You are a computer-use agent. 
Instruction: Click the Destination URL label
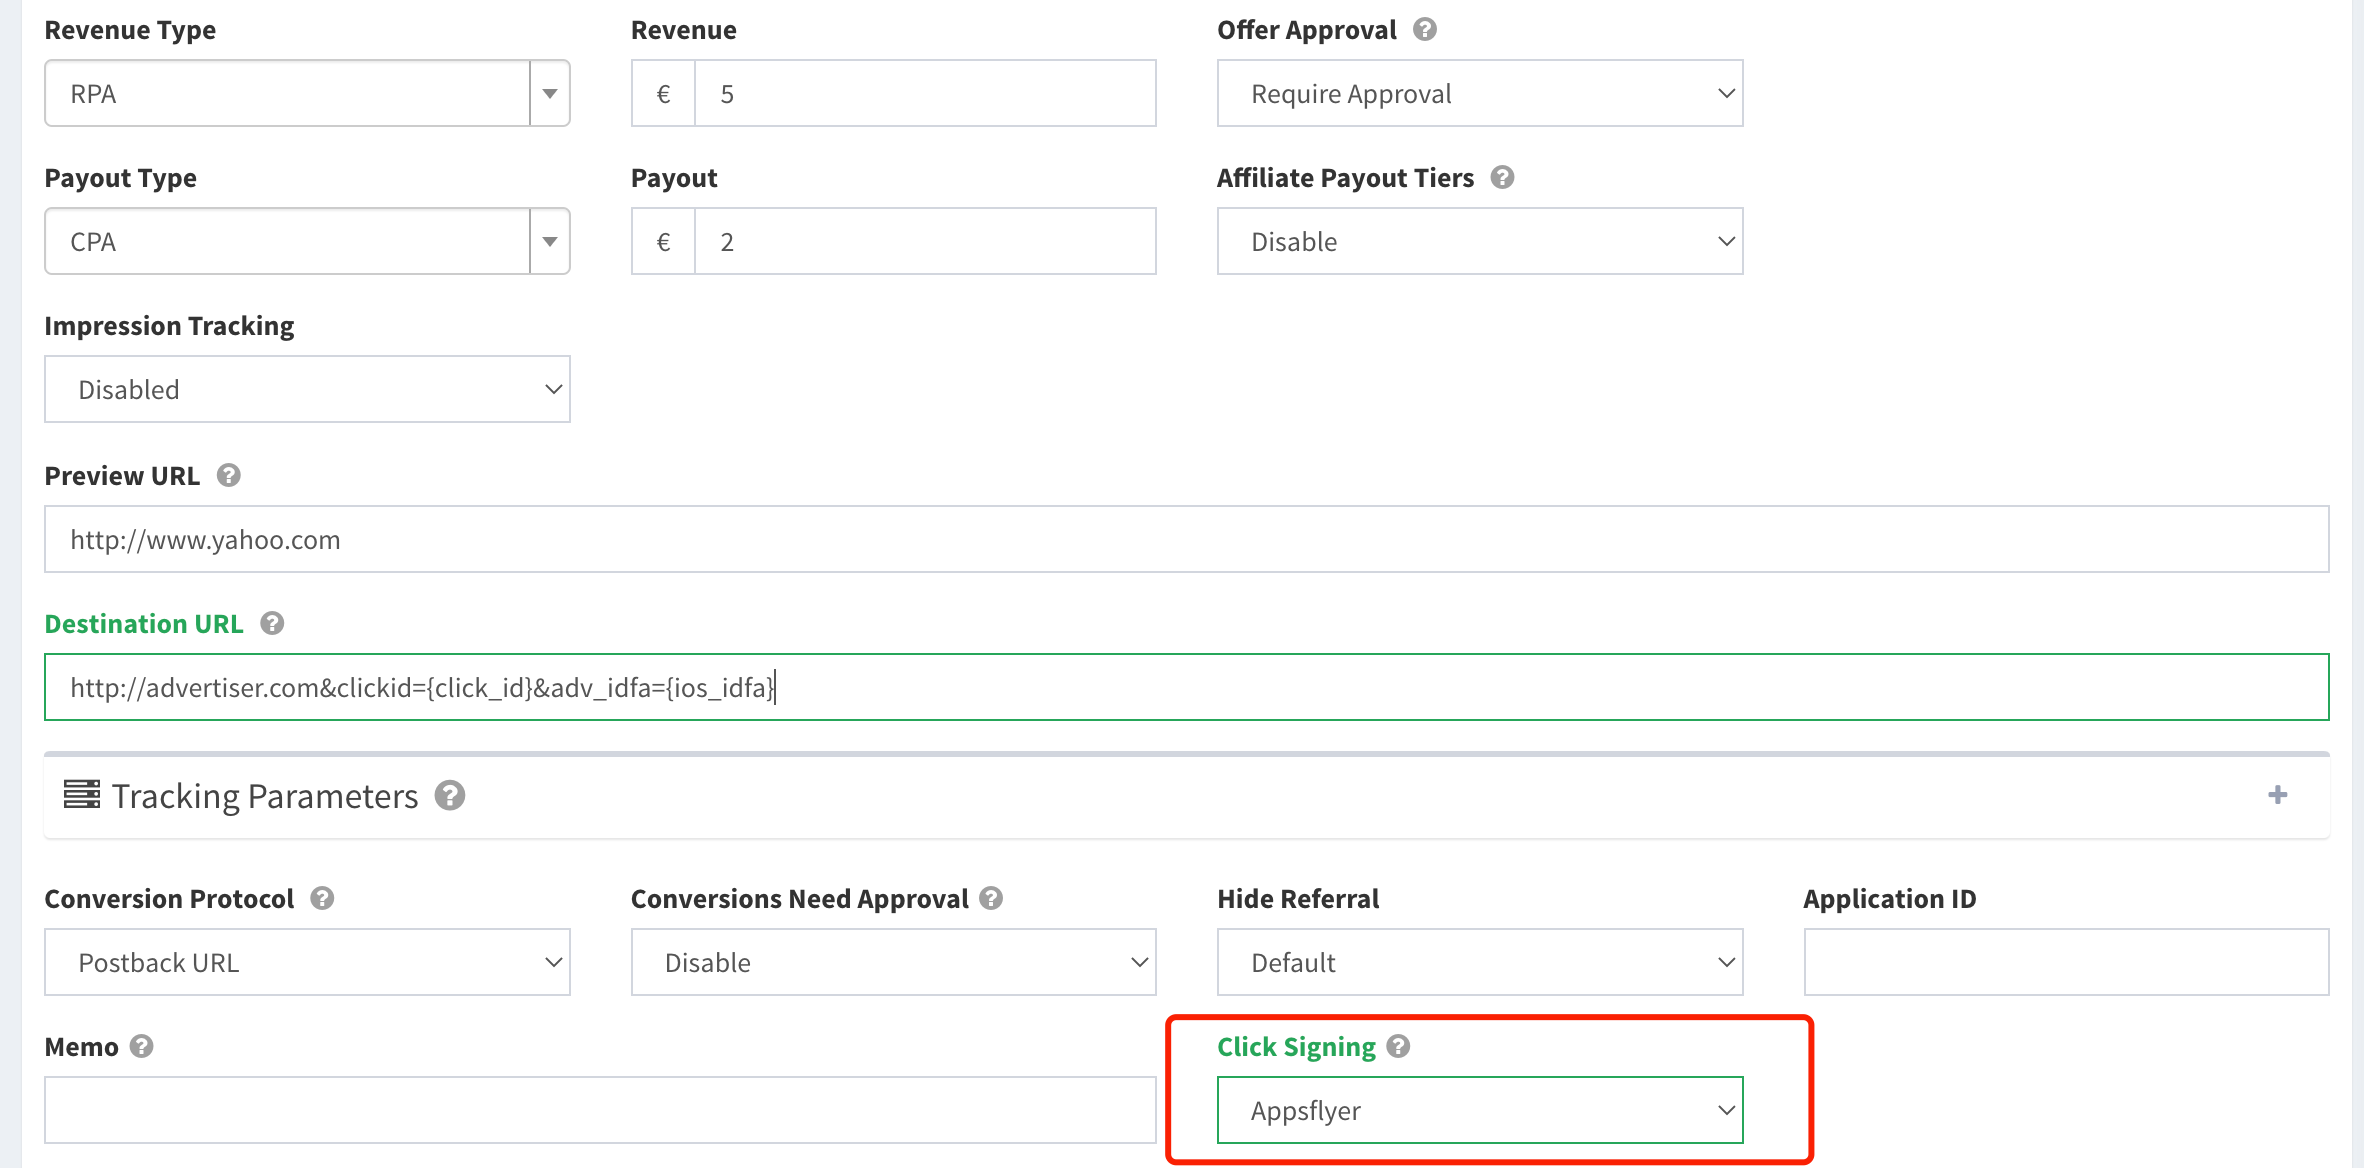coord(144,624)
